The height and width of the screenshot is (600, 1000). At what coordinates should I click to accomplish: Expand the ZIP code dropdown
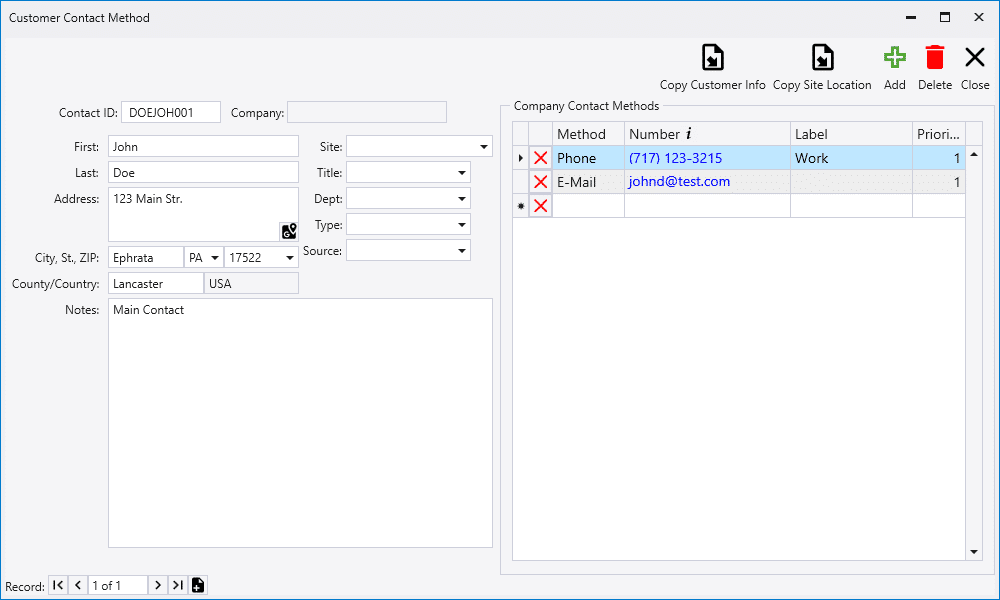tap(290, 258)
